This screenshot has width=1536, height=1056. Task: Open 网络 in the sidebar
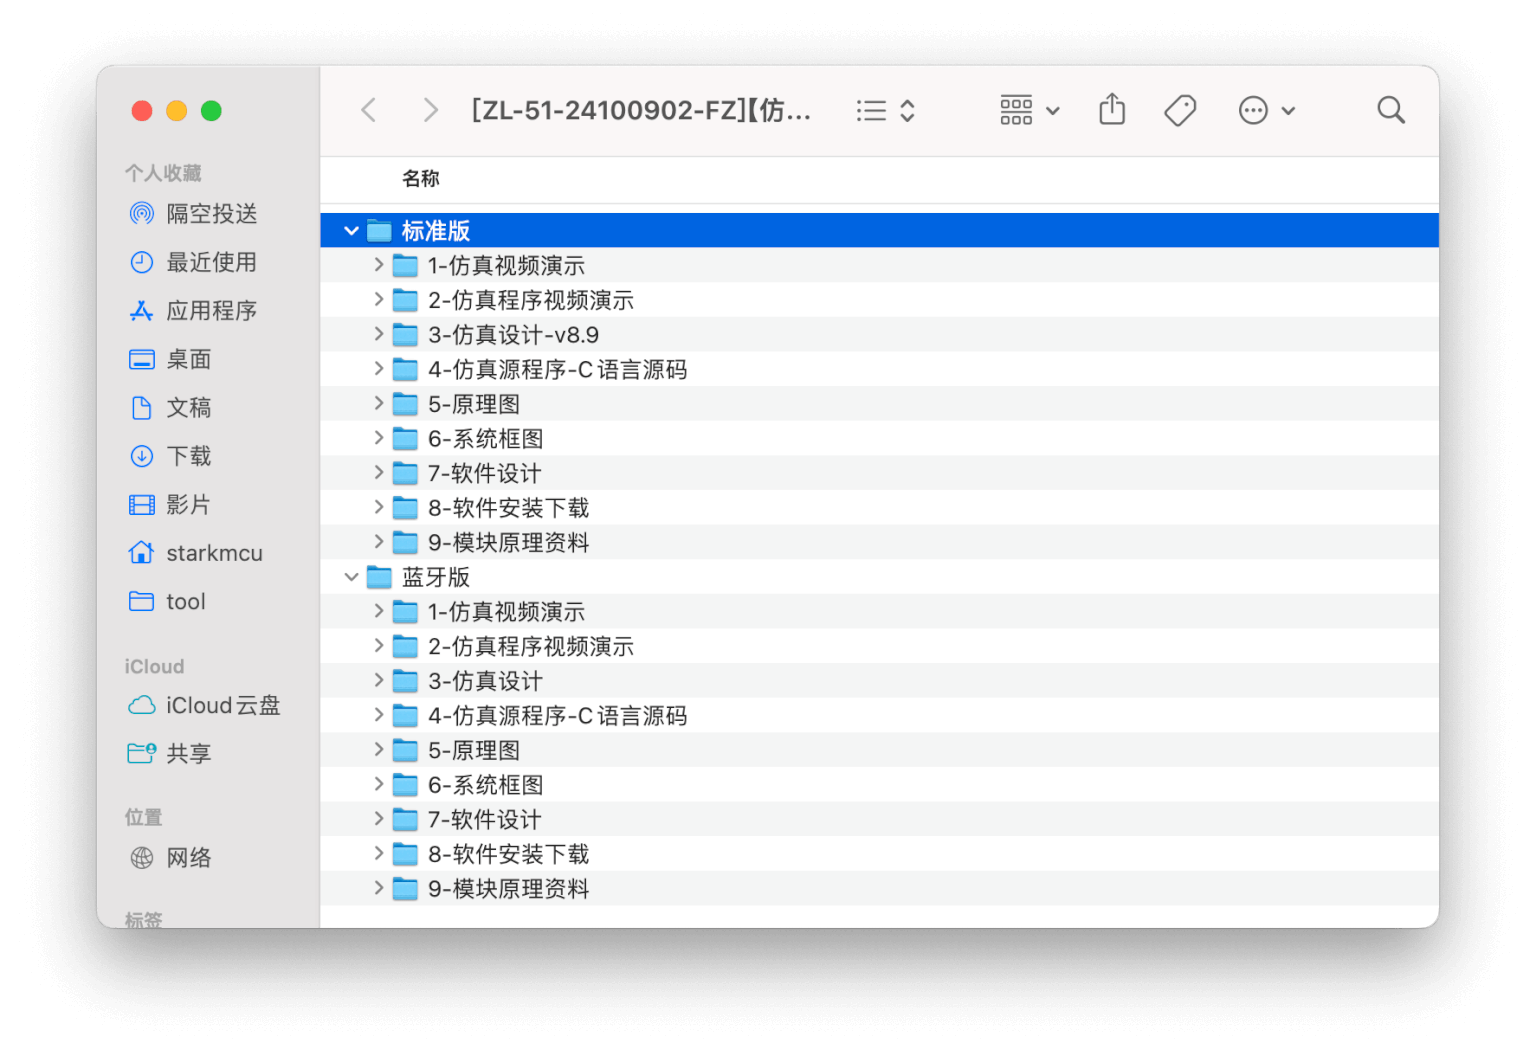point(170,857)
